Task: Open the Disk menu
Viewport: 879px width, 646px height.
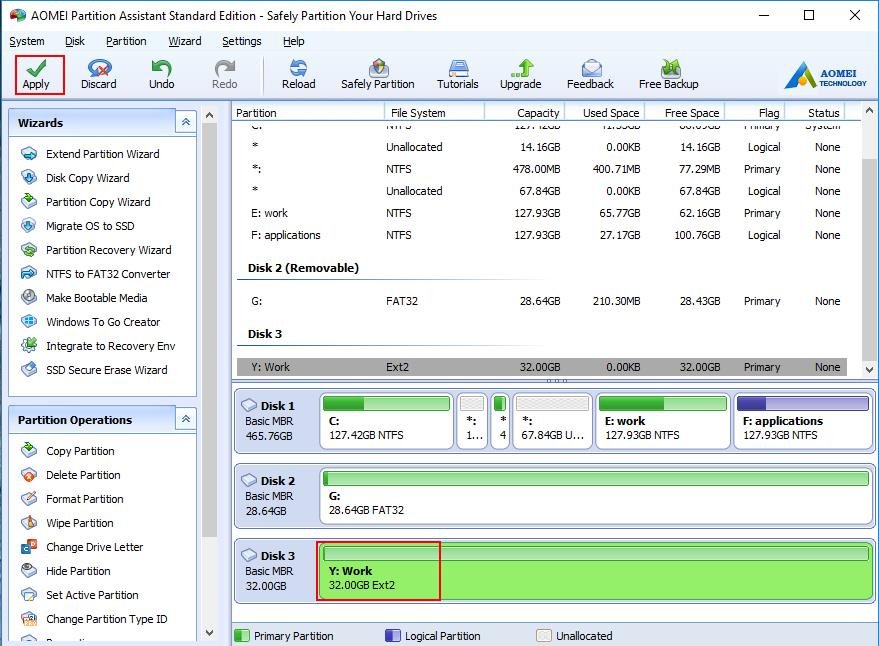Action: [75, 41]
